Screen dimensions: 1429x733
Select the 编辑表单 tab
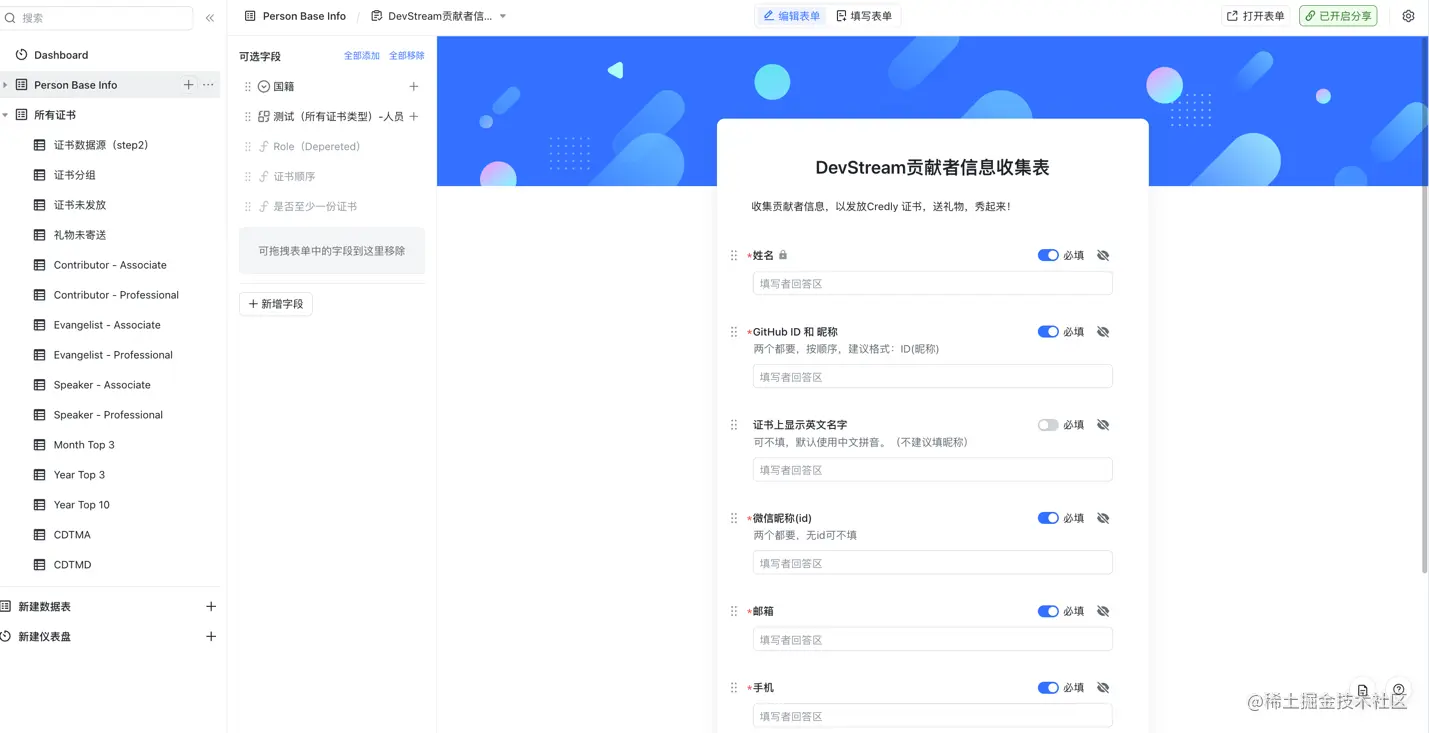(791, 16)
